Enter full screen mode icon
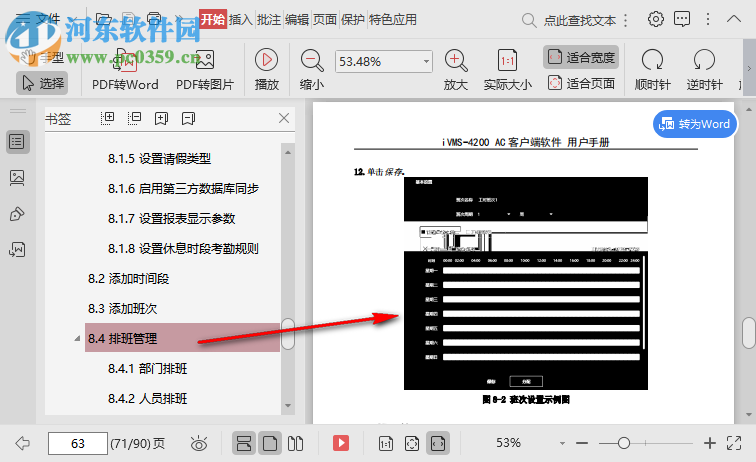756x462 pixels. point(734,443)
